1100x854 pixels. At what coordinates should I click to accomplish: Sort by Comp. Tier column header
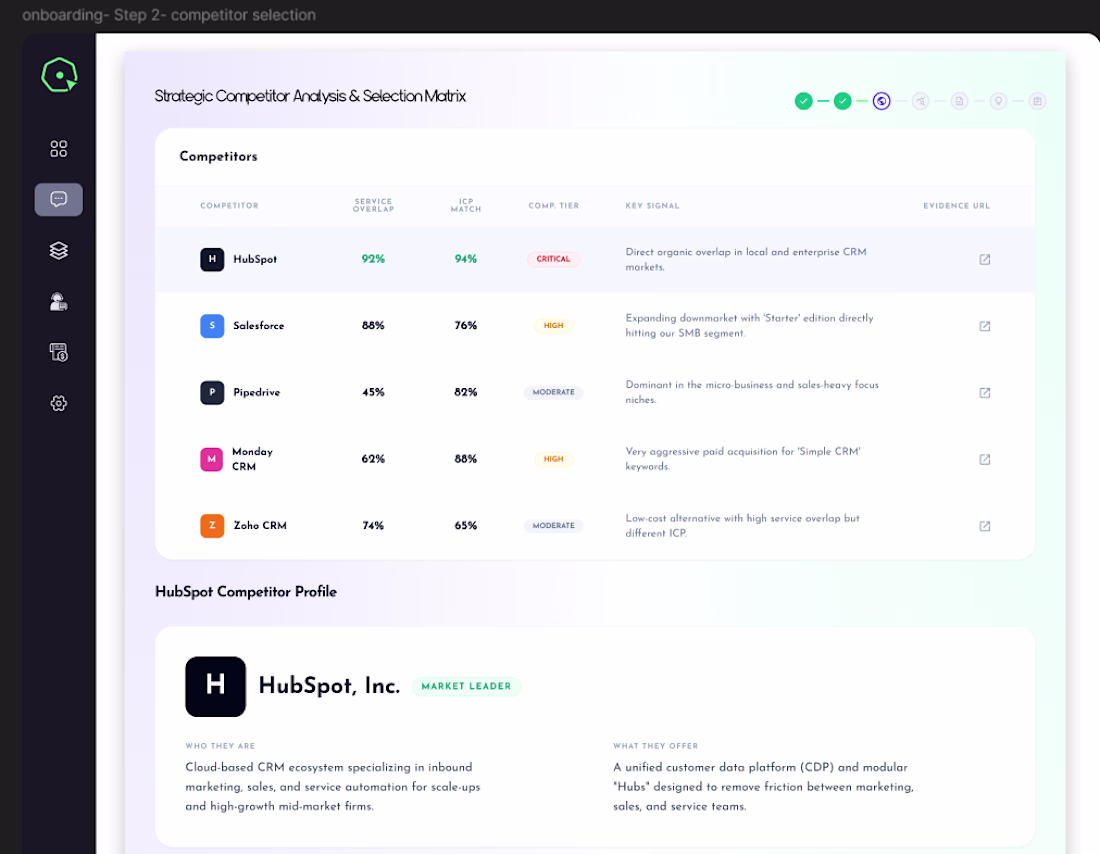[x=554, y=206]
